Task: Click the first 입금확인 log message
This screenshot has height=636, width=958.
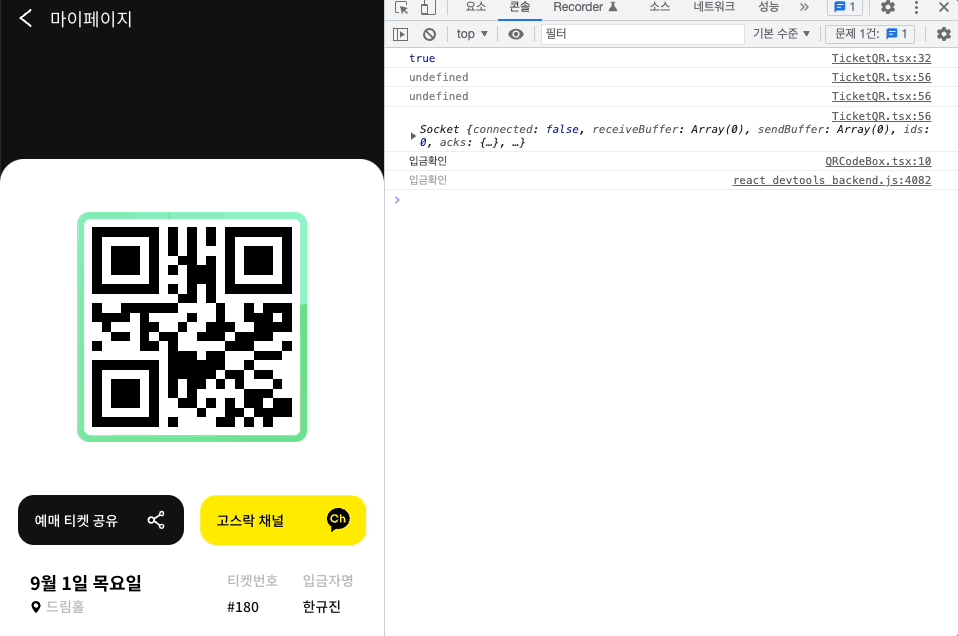Action: (428, 161)
